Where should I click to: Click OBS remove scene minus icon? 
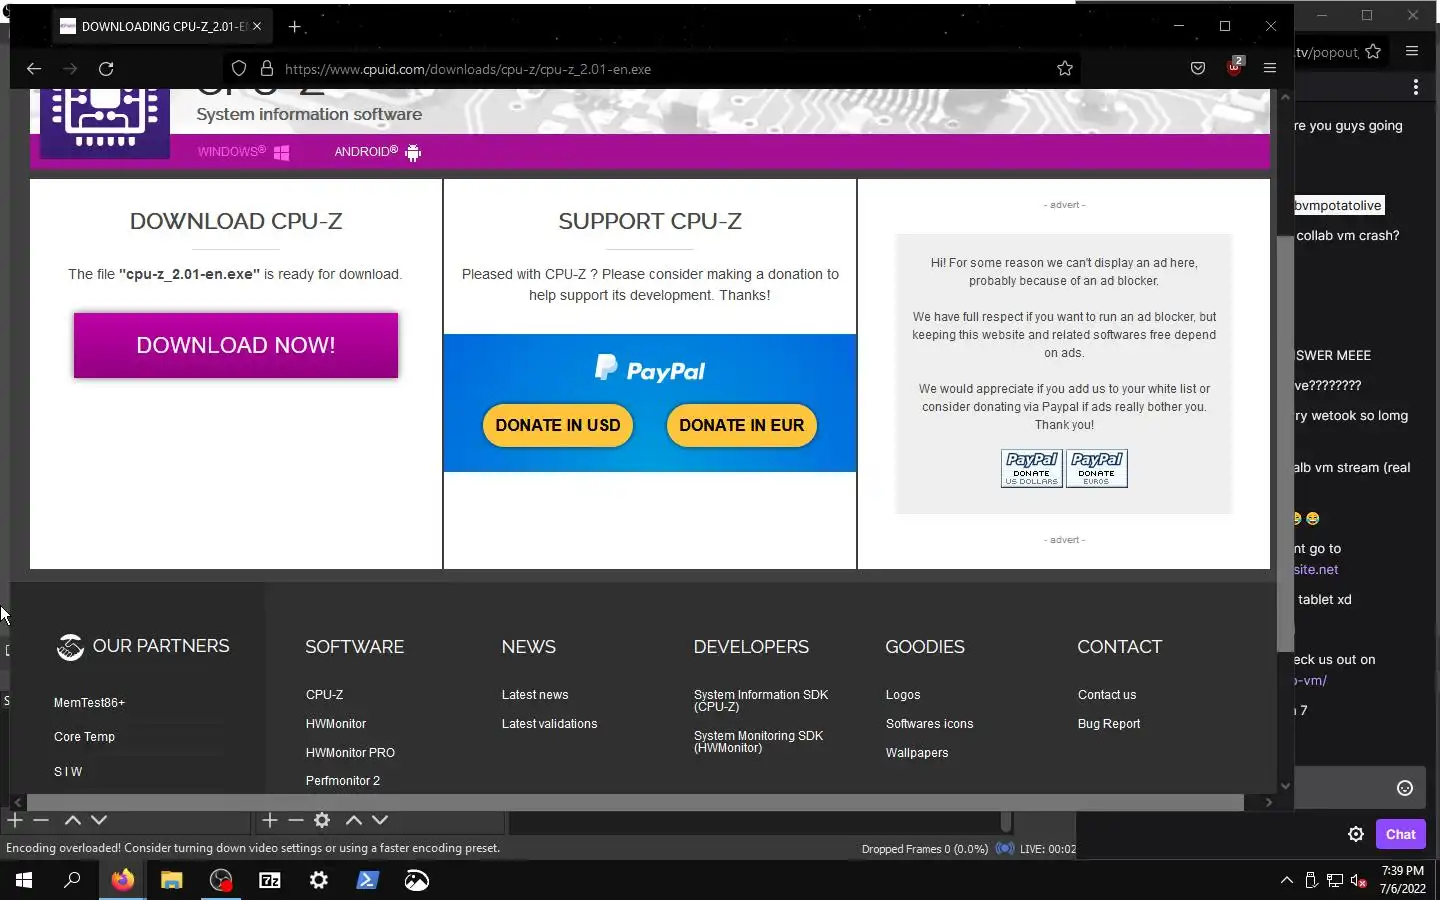pos(41,820)
